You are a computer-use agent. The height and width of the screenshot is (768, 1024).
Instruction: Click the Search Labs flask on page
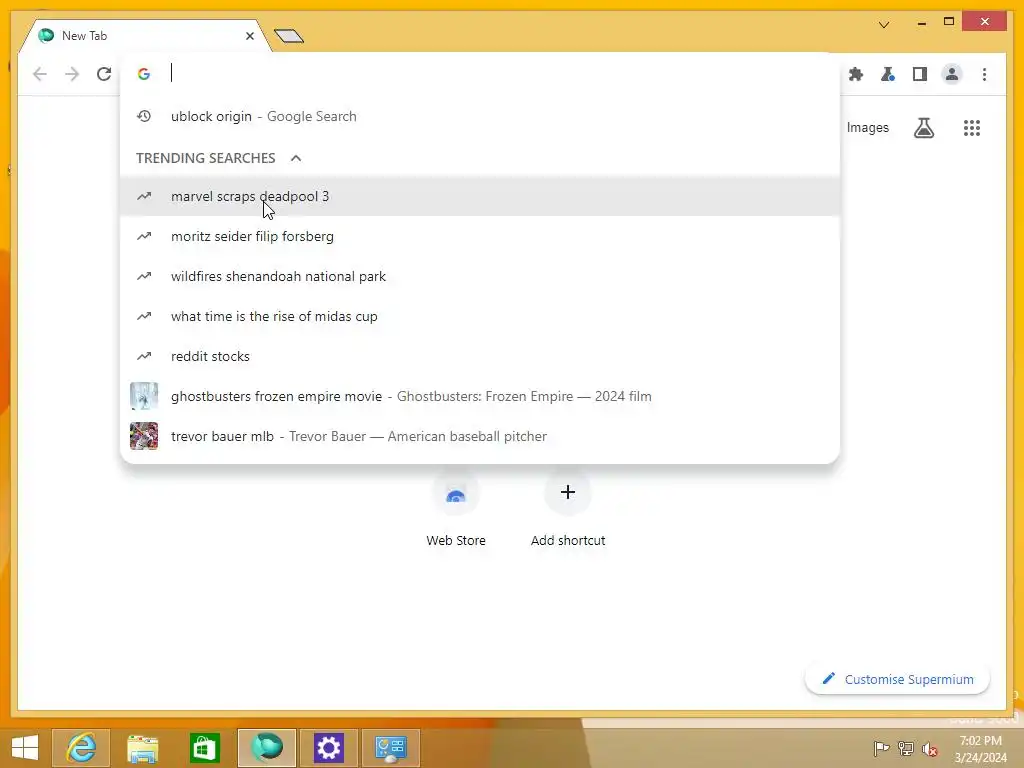(x=923, y=128)
